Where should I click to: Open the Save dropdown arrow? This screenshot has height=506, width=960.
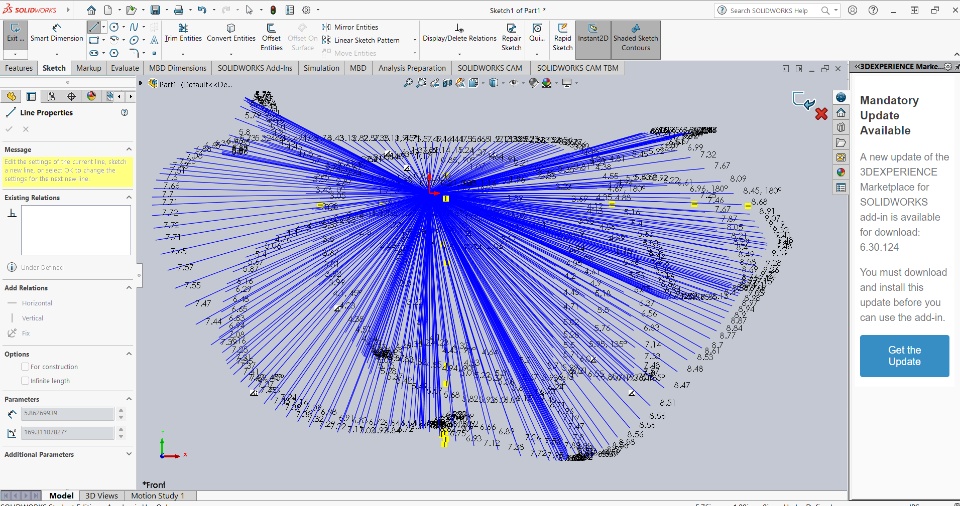point(165,10)
